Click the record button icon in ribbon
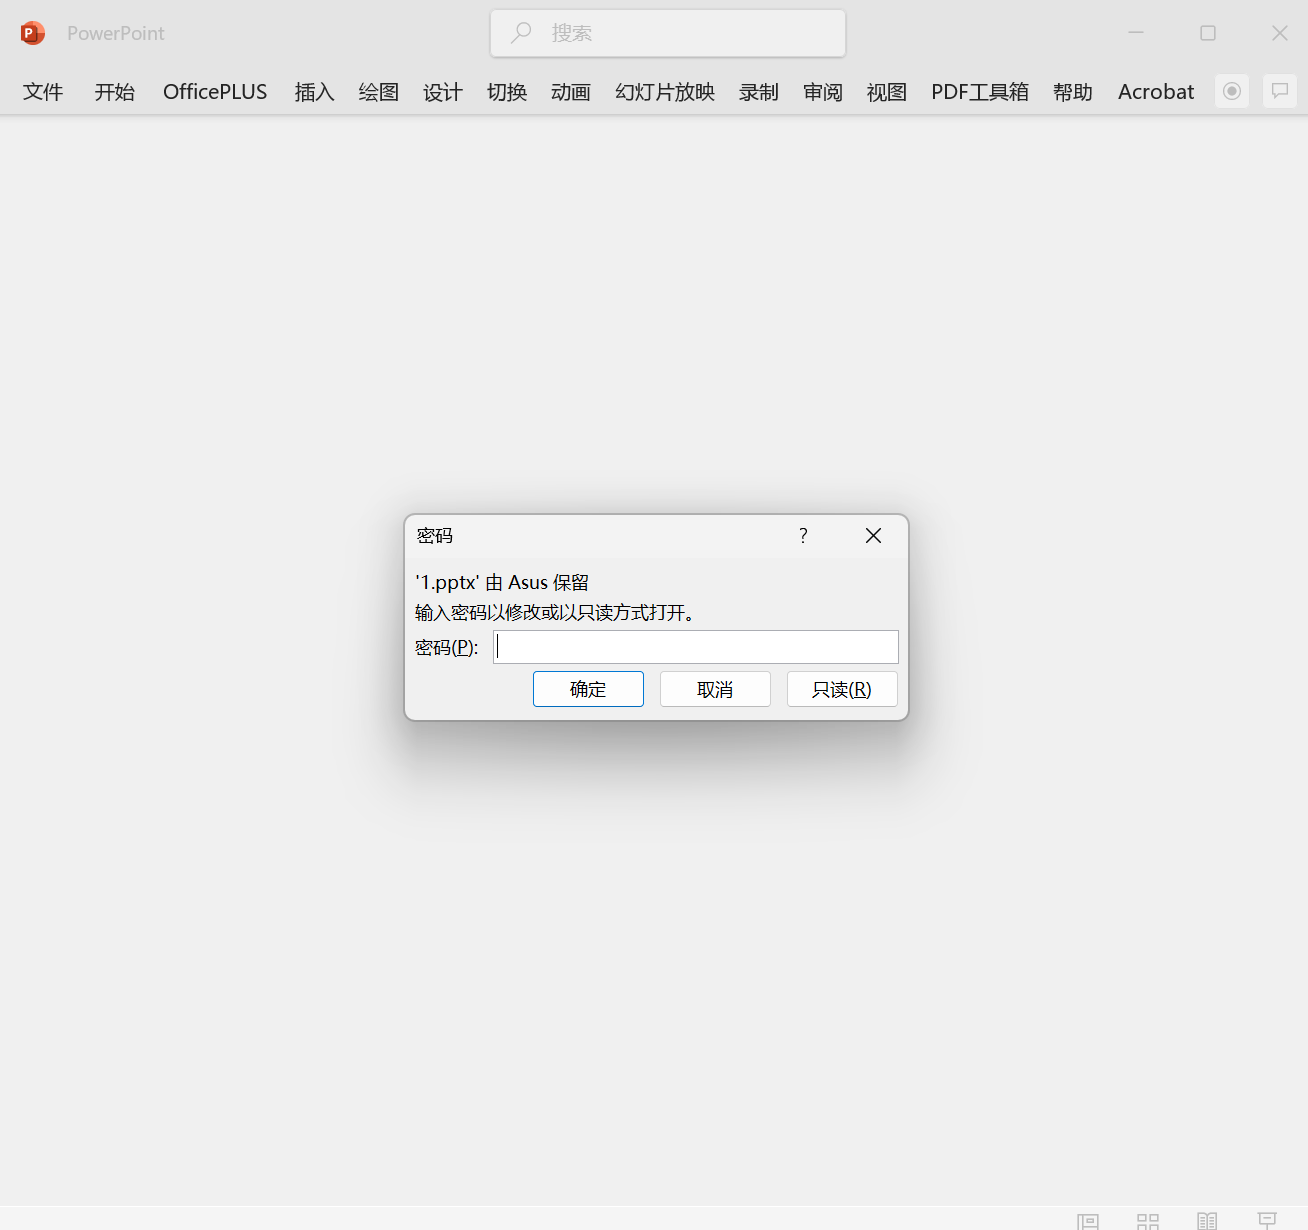 pos(1232,91)
